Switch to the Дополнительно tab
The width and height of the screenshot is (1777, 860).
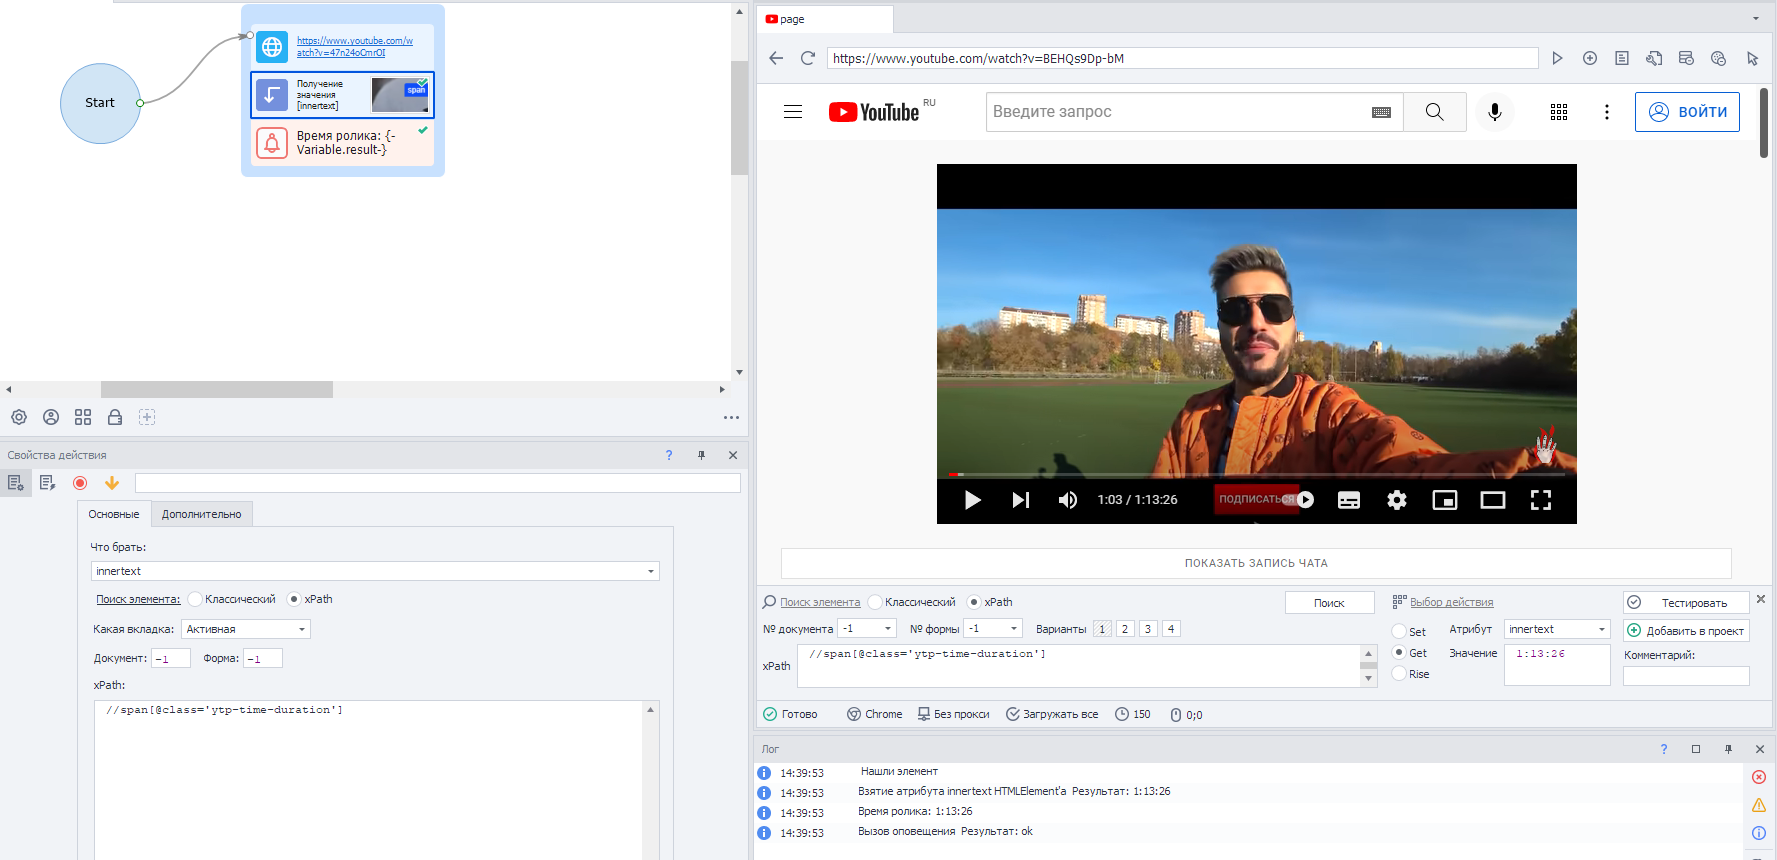pyautogui.click(x=202, y=514)
